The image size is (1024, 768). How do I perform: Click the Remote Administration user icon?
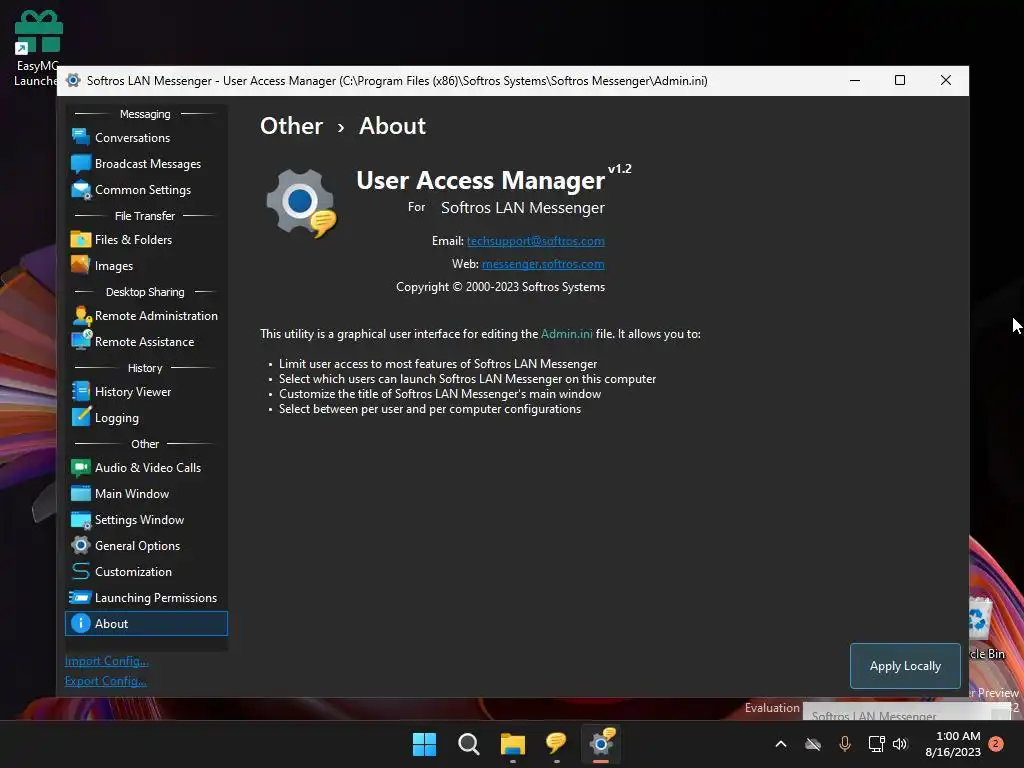tap(80, 315)
